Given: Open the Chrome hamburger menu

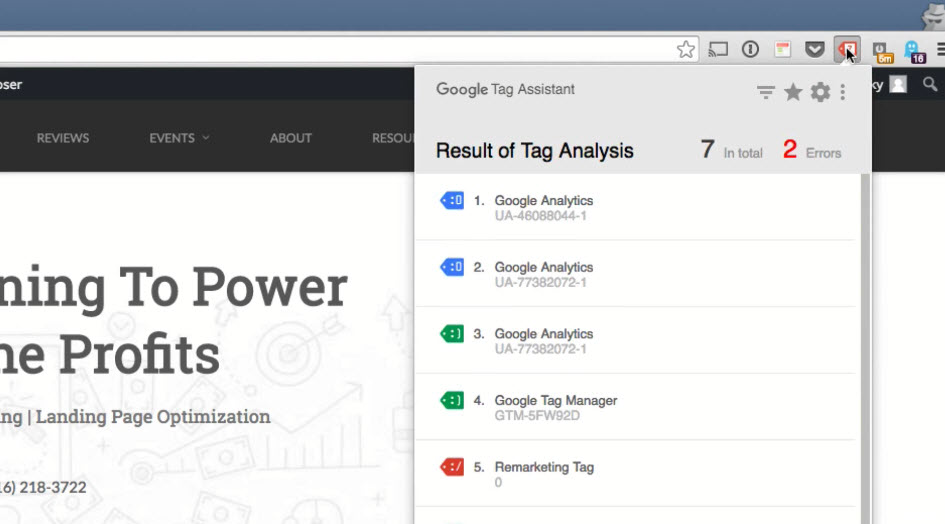Looking at the screenshot, I should (x=939, y=49).
